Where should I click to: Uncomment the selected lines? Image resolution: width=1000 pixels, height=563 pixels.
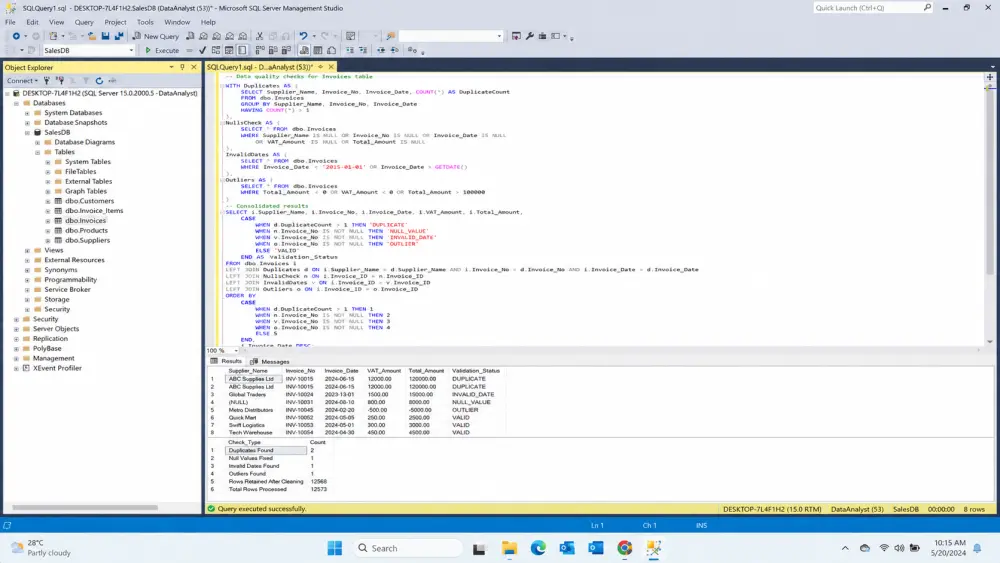point(363,50)
